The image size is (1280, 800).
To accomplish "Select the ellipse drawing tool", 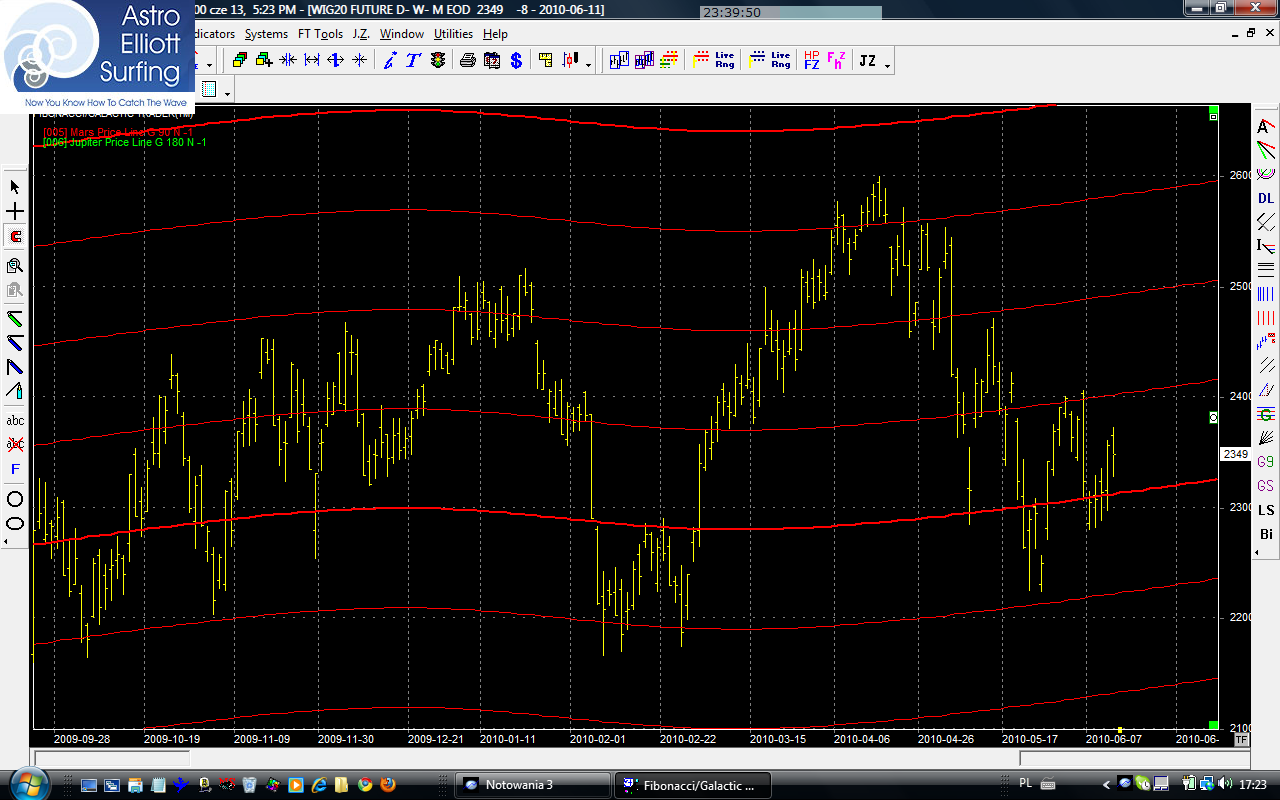I will [x=15, y=523].
